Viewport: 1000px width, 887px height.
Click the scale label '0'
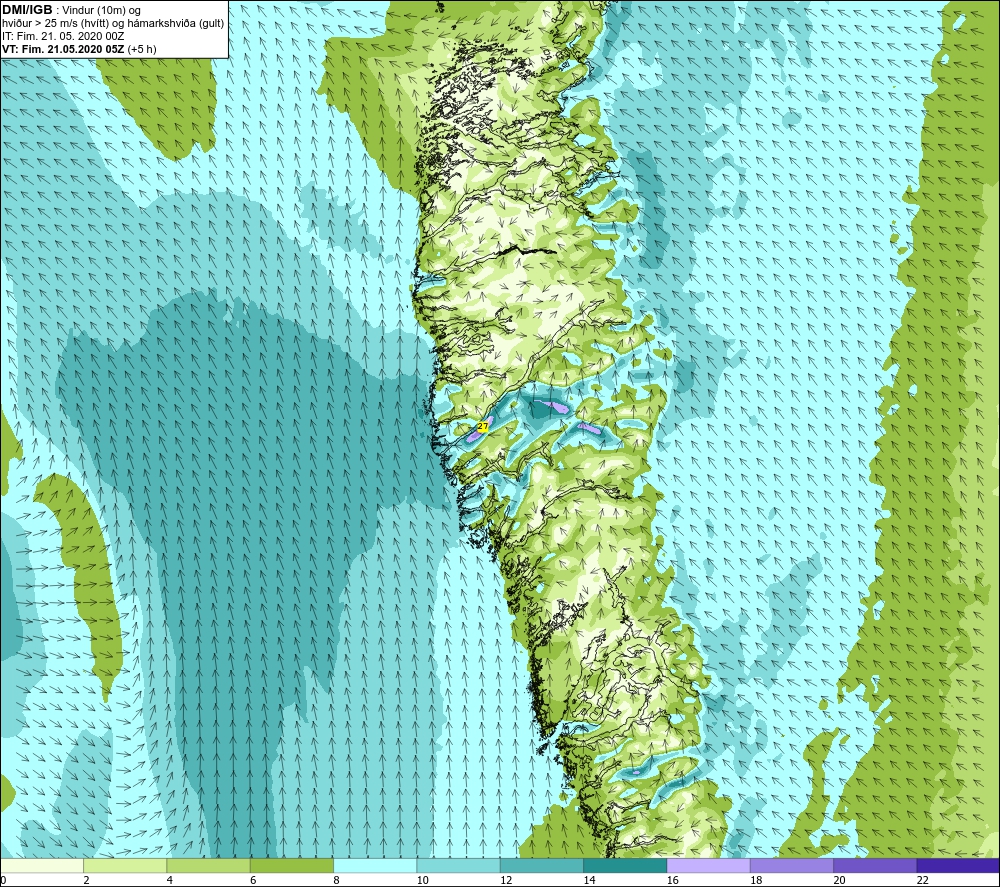point(3,880)
